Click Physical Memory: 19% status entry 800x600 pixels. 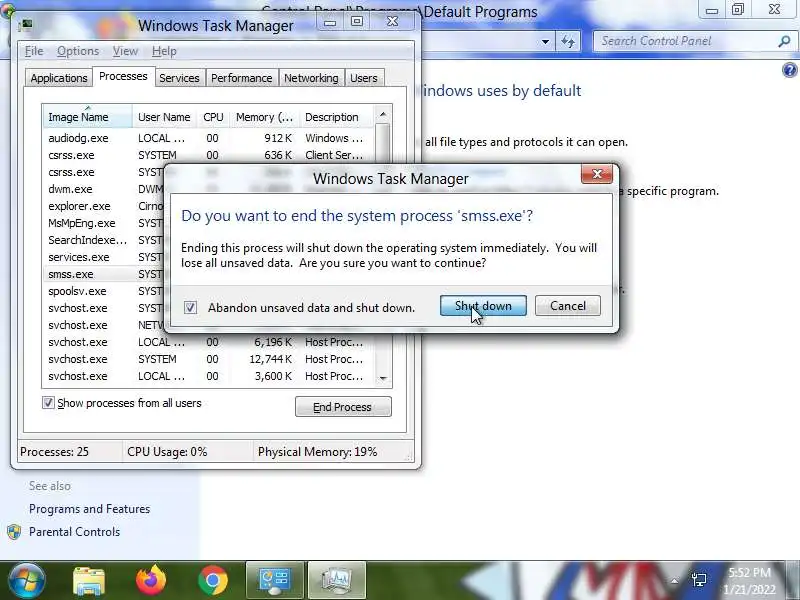point(317,452)
